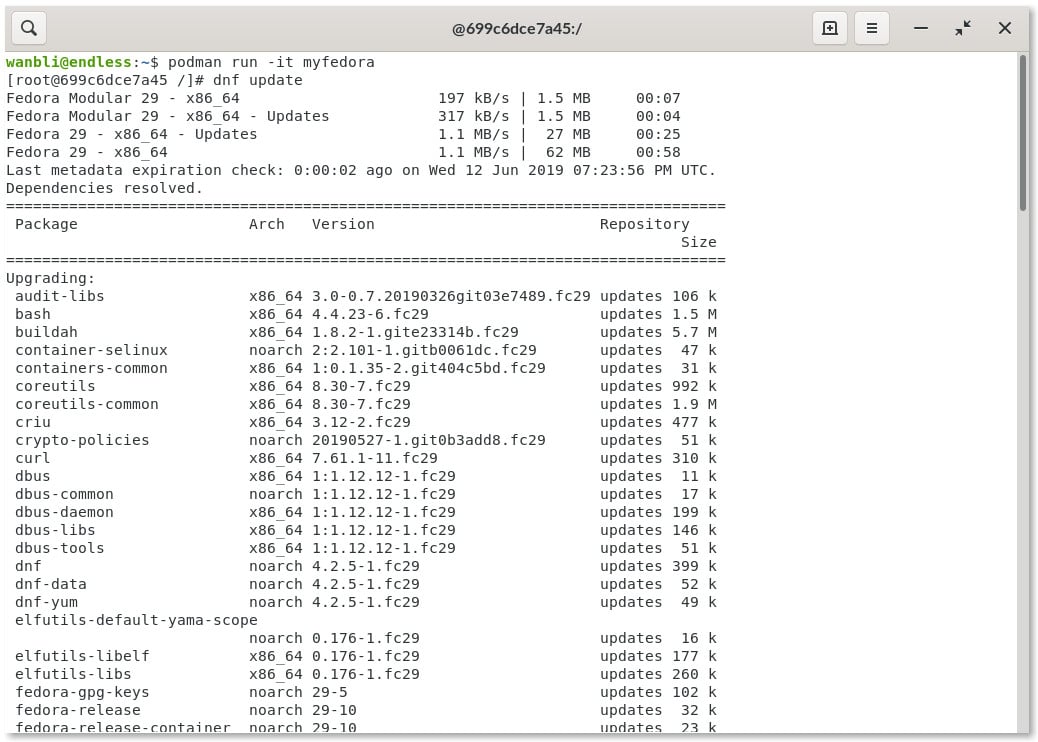
Task: Click the 'crypto-policies' package name
Action: tap(82, 440)
